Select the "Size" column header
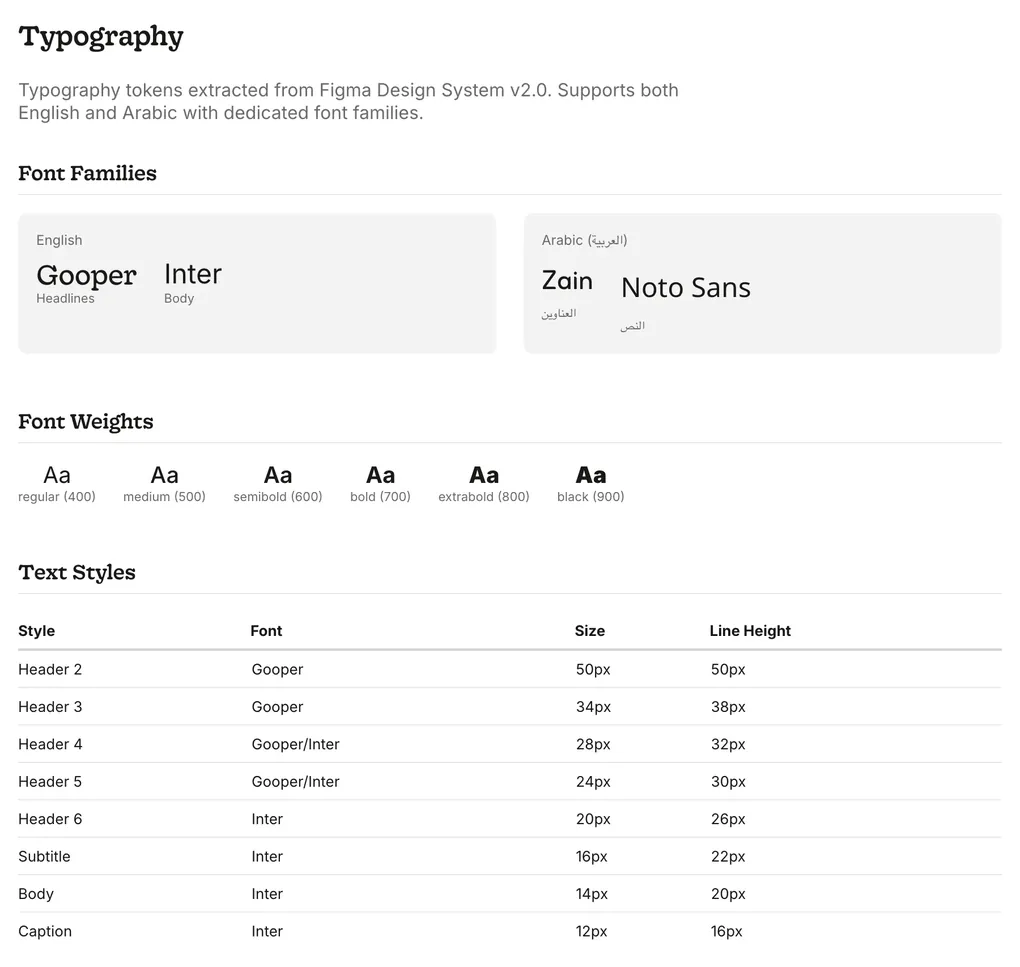This screenshot has height=967, width=1020. 590,631
